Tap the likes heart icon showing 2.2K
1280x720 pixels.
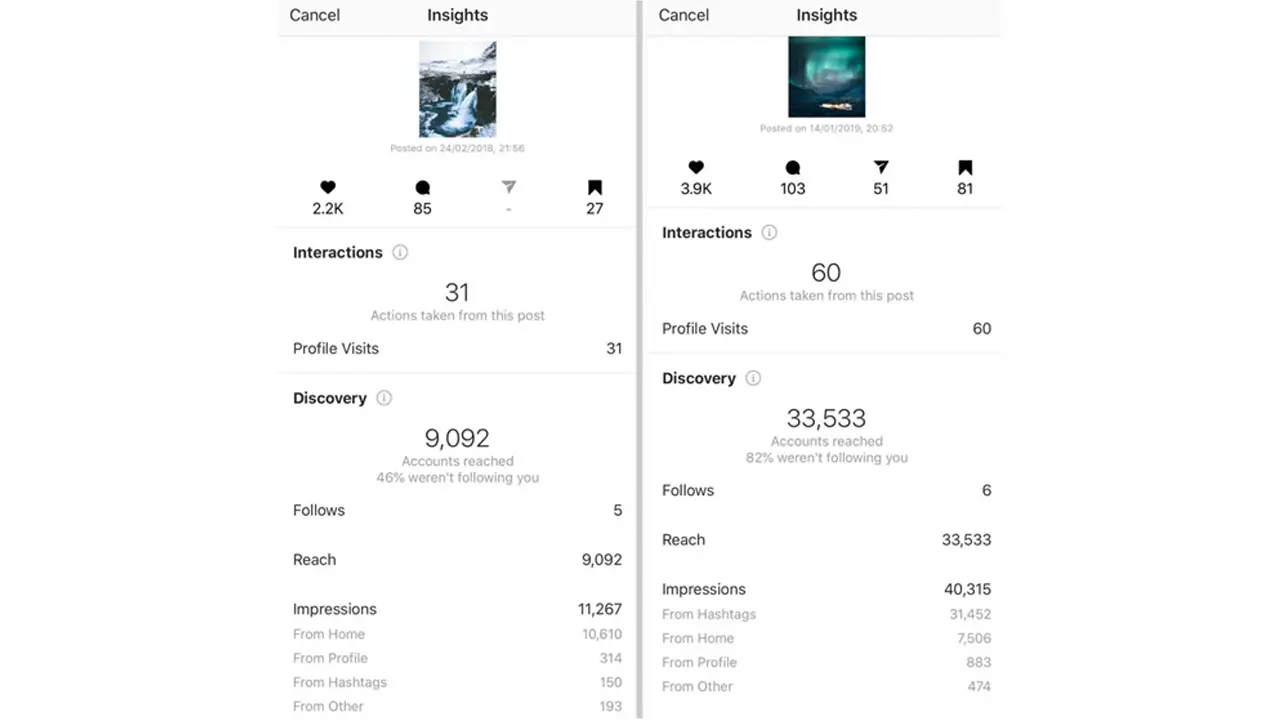click(328, 187)
